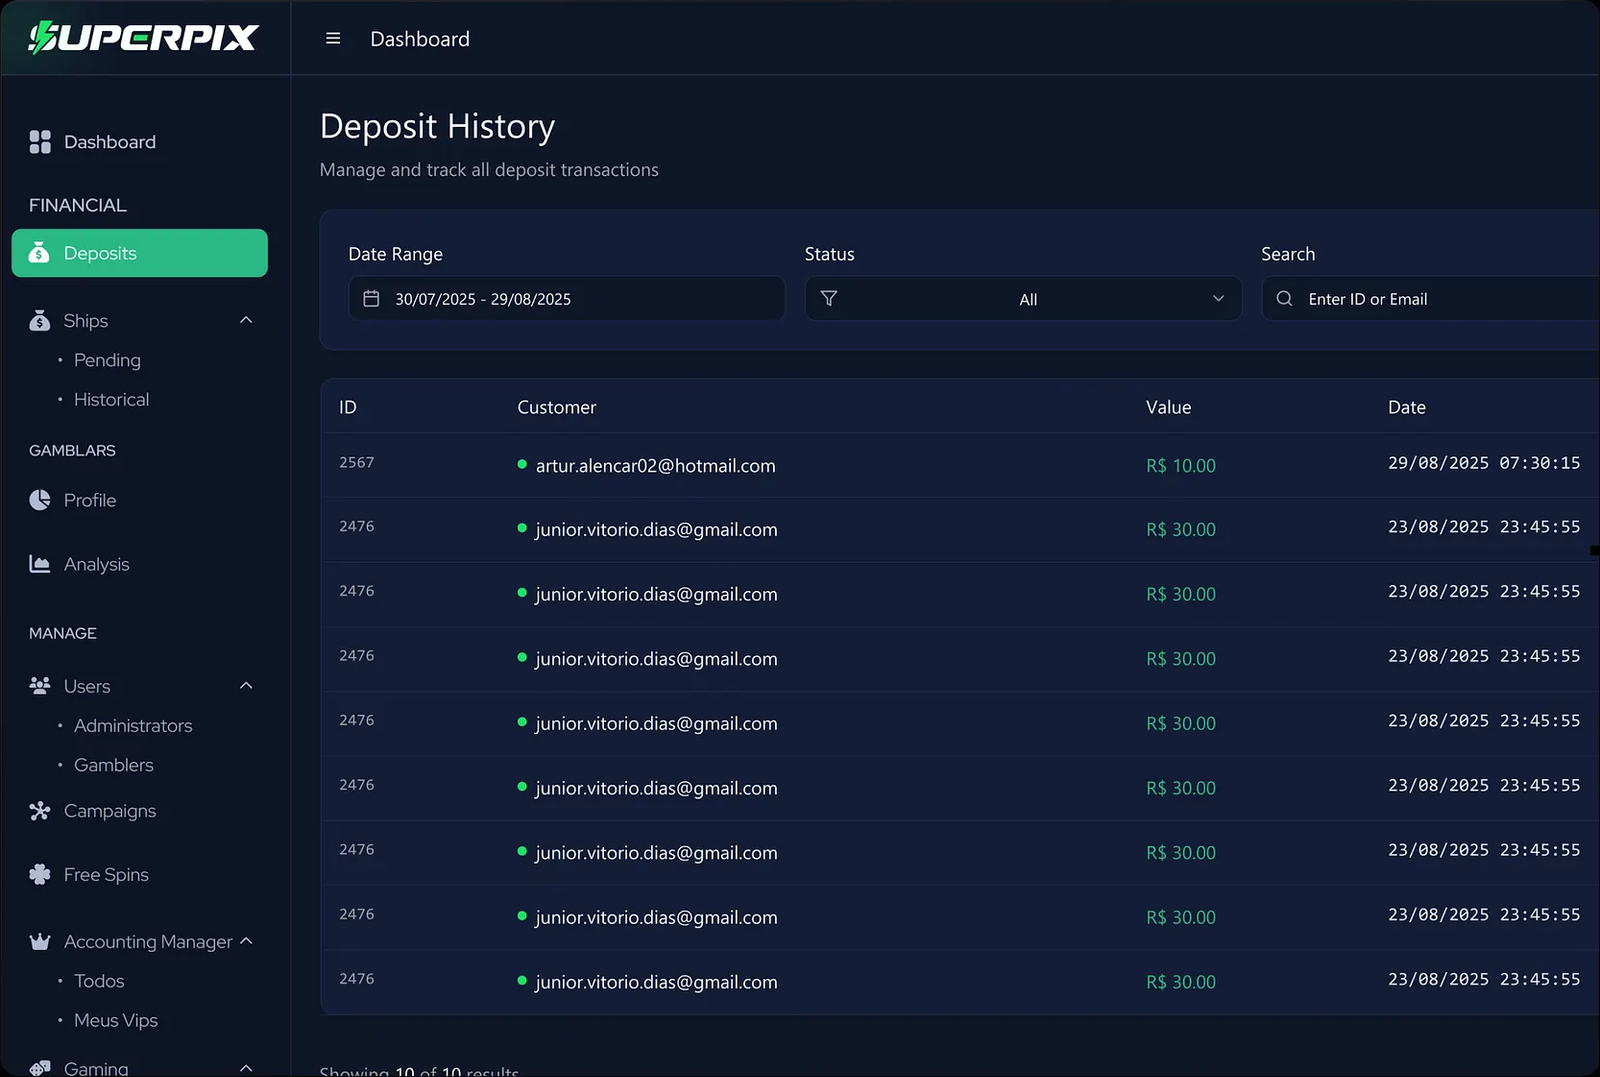Click the Free Spins icon
The height and width of the screenshot is (1077, 1600).
40,875
